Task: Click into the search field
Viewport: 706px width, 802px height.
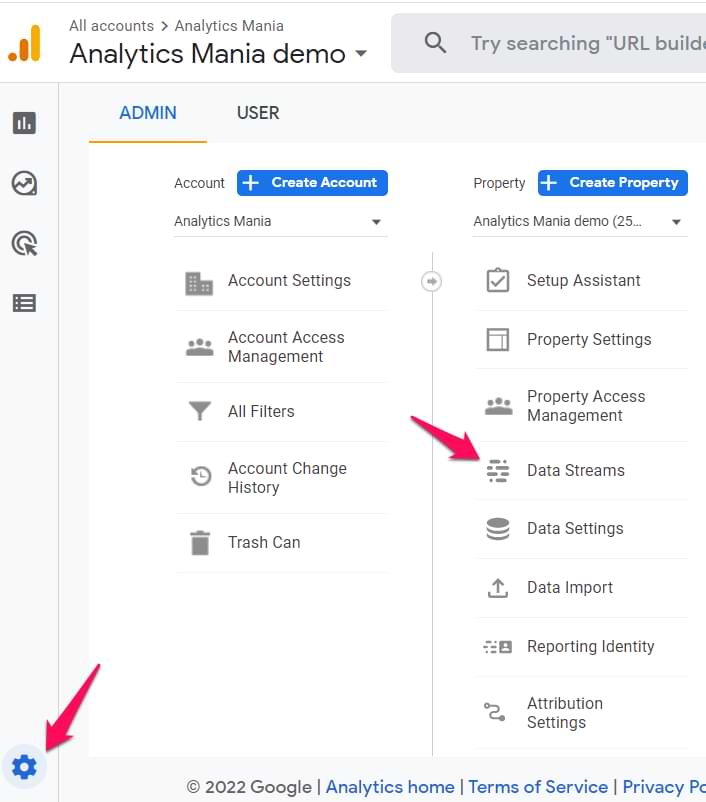Action: click(580, 43)
